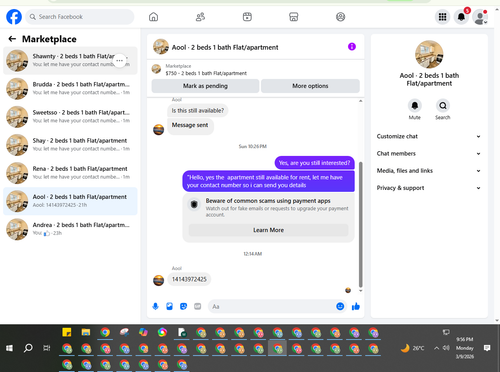Search in conversation using the magnifier icon

pos(443,106)
